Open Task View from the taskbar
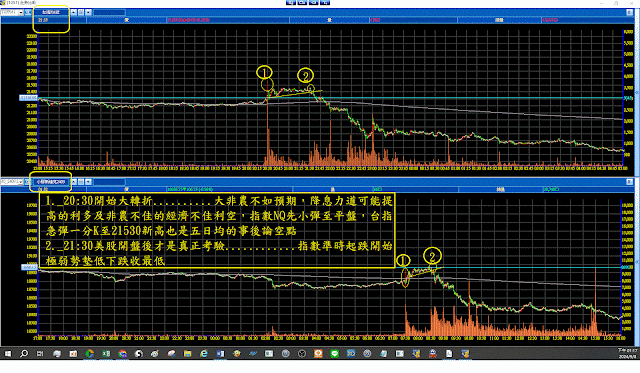Viewport: 640px width, 373px height. (x=40, y=353)
